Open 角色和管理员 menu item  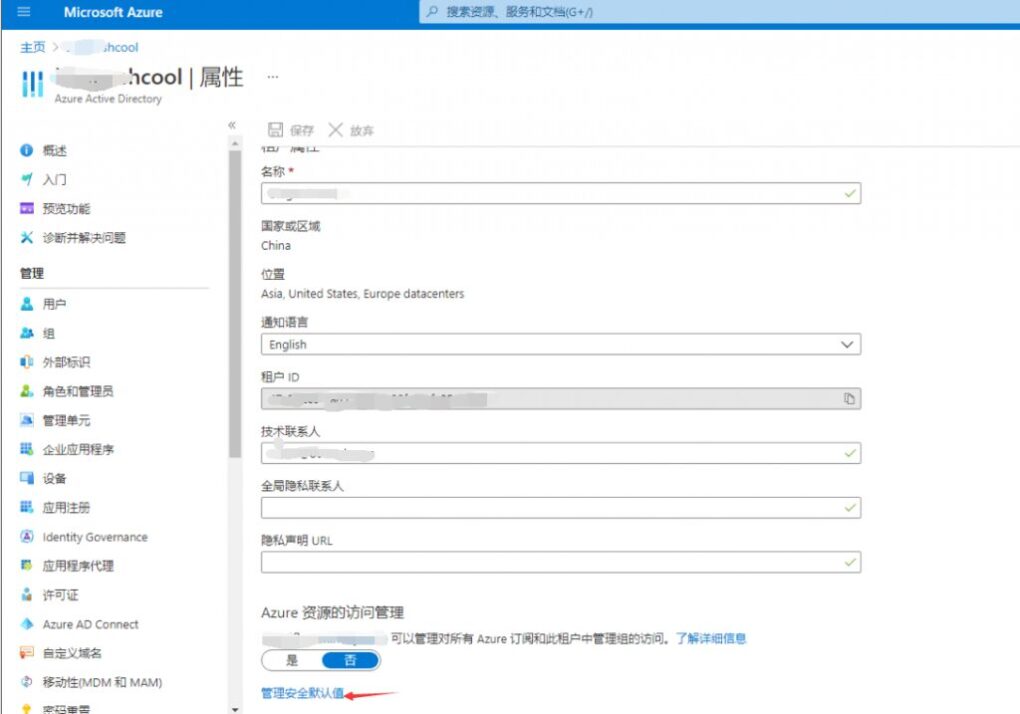(x=77, y=391)
